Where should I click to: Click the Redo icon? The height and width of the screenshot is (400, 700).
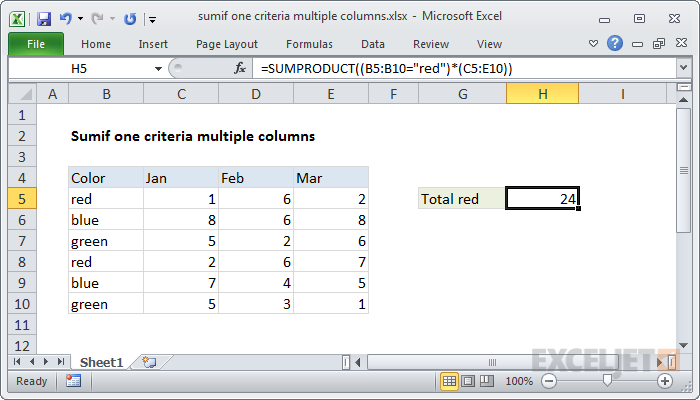pyautogui.click(x=97, y=19)
